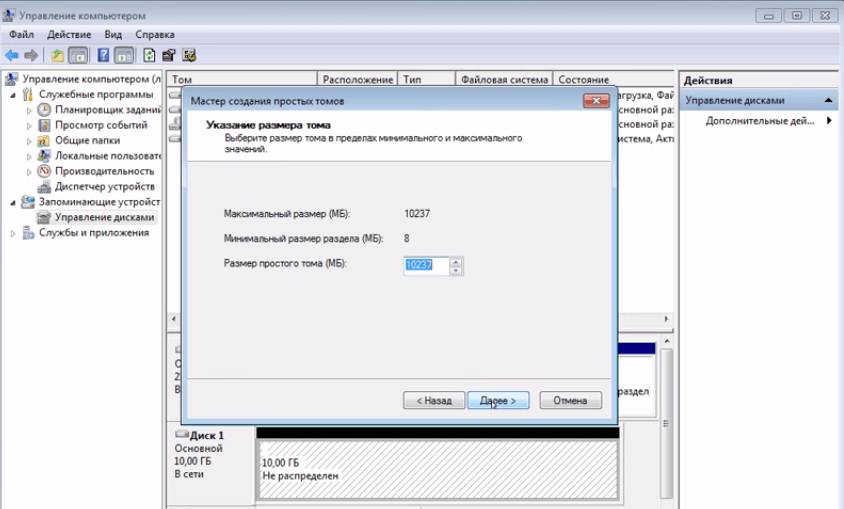
Task: Click the Device Manager icon in tree
Action: 44,187
